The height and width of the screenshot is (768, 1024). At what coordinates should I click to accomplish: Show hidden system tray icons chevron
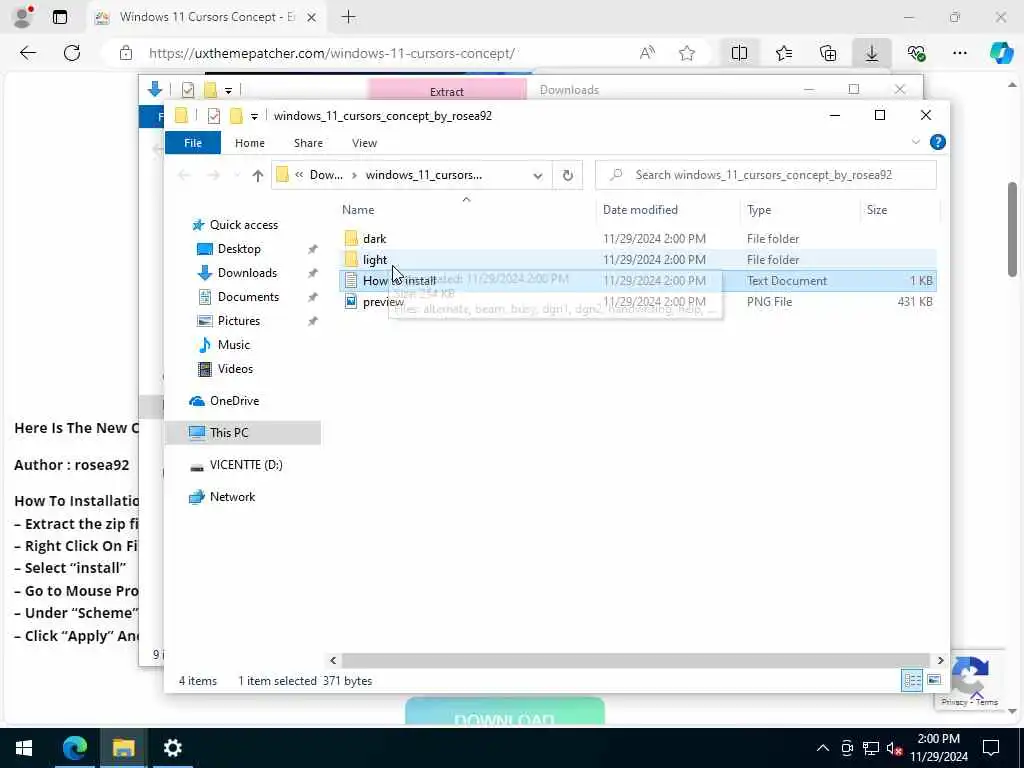[x=822, y=748]
